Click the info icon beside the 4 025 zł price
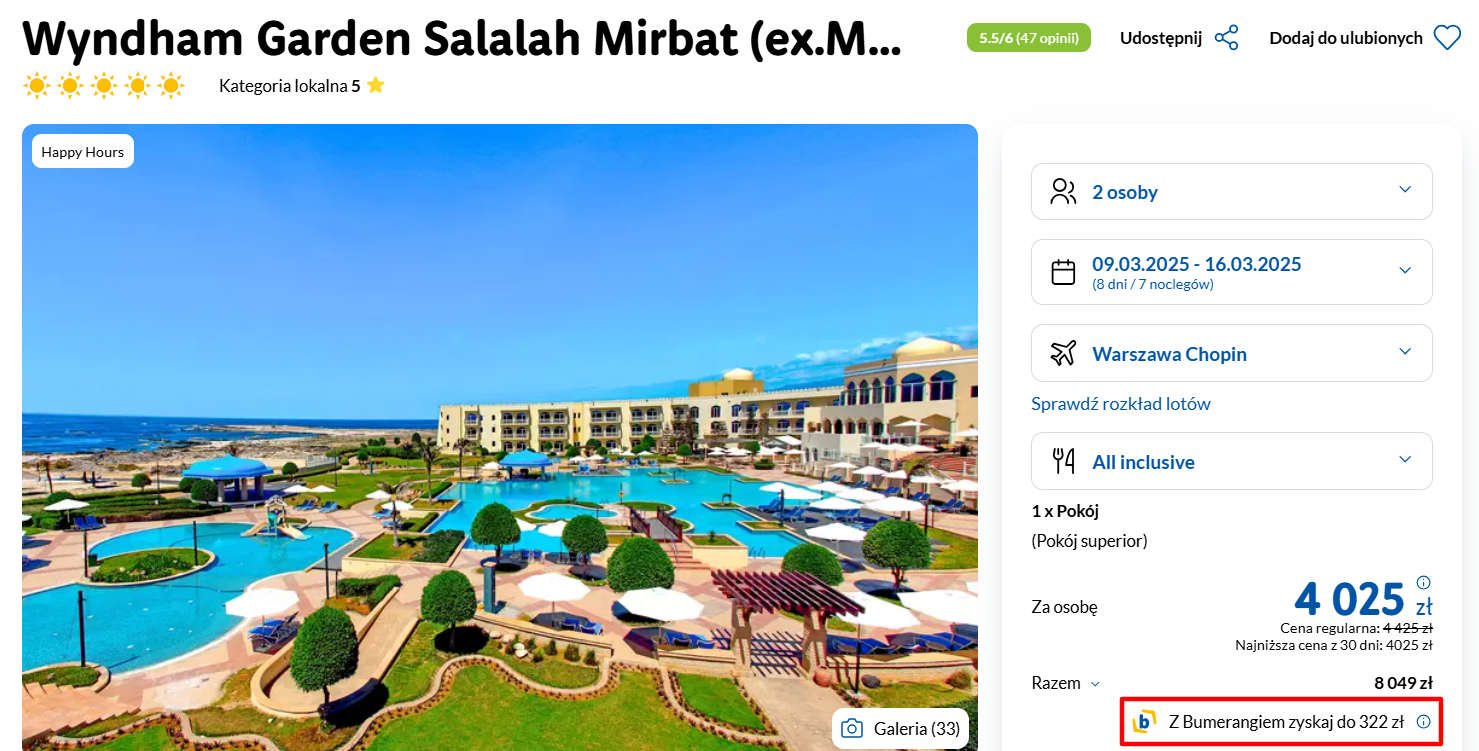Image resolution: width=1479 pixels, height=751 pixels. [1424, 582]
